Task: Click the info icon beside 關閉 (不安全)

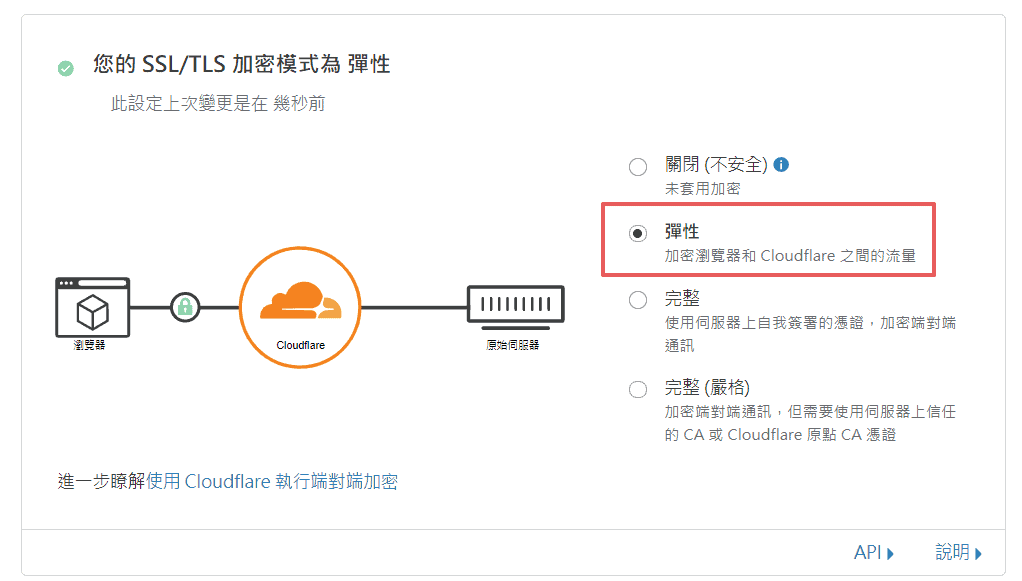Action: [781, 165]
